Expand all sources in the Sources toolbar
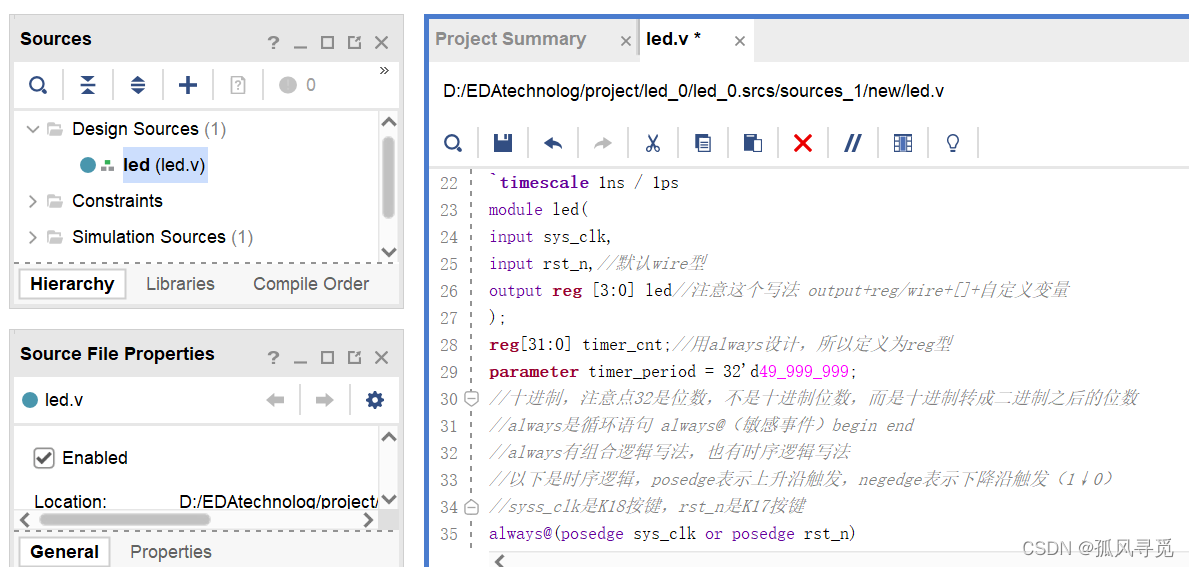 pyautogui.click(x=137, y=85)
